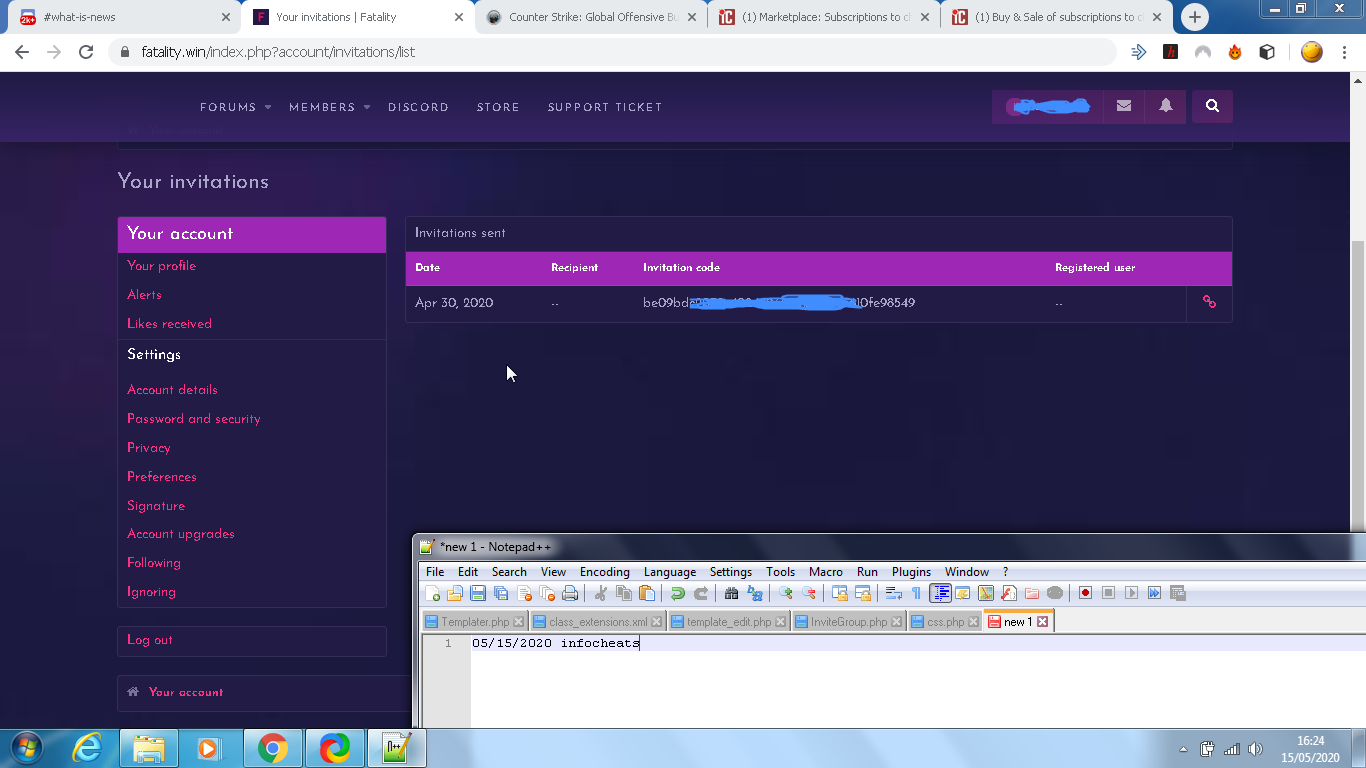Open DISCORD navigation link
Screen dimensions: 1366x768
[418, 107]
